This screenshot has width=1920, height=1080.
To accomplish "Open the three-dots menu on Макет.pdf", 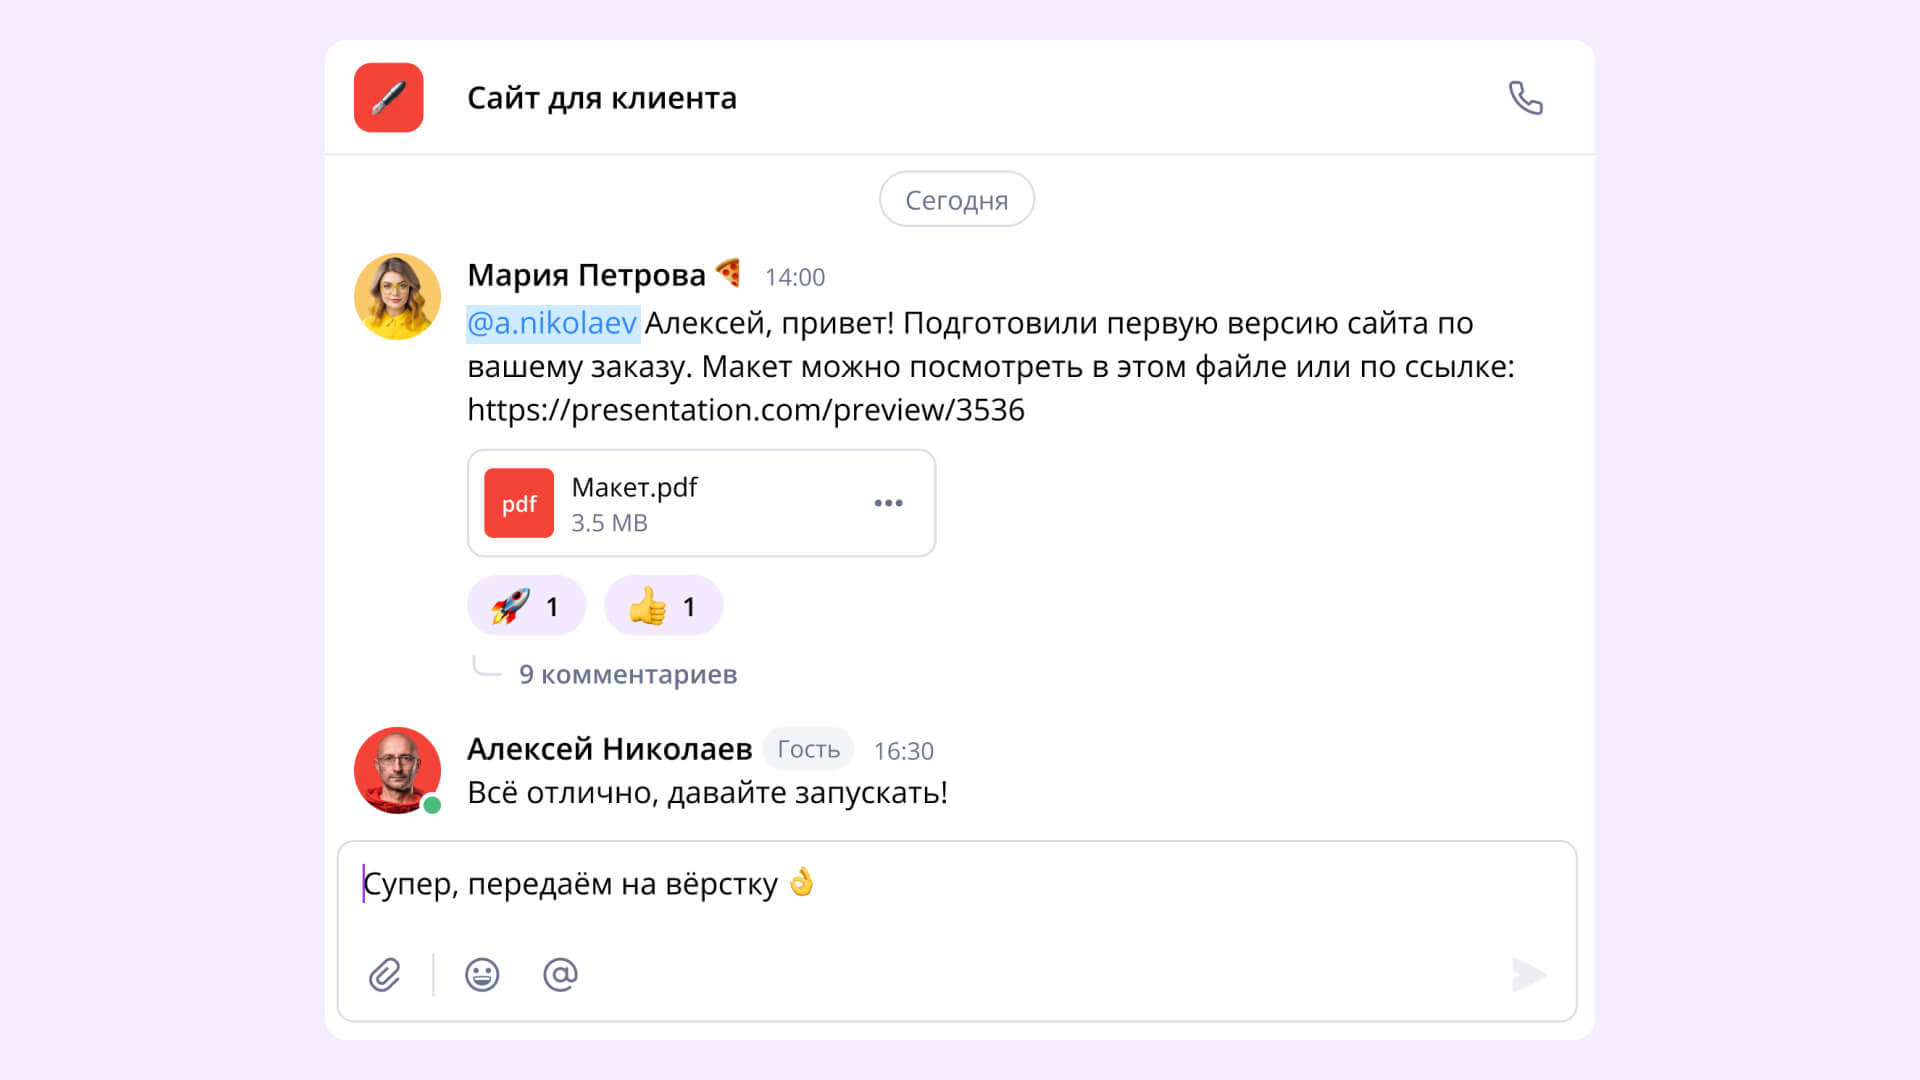I will (888, 503).
